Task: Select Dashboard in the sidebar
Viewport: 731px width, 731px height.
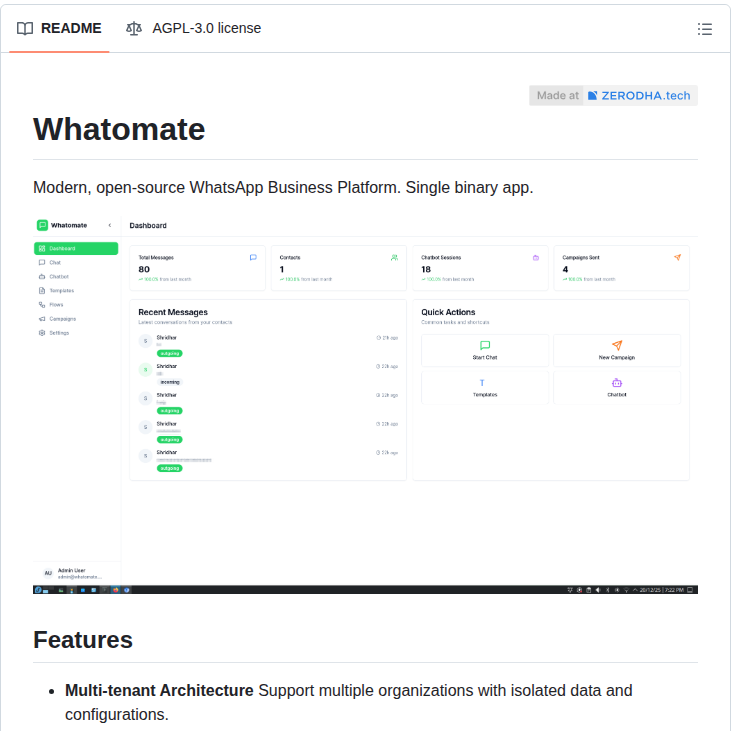Action: coord(76,248)
